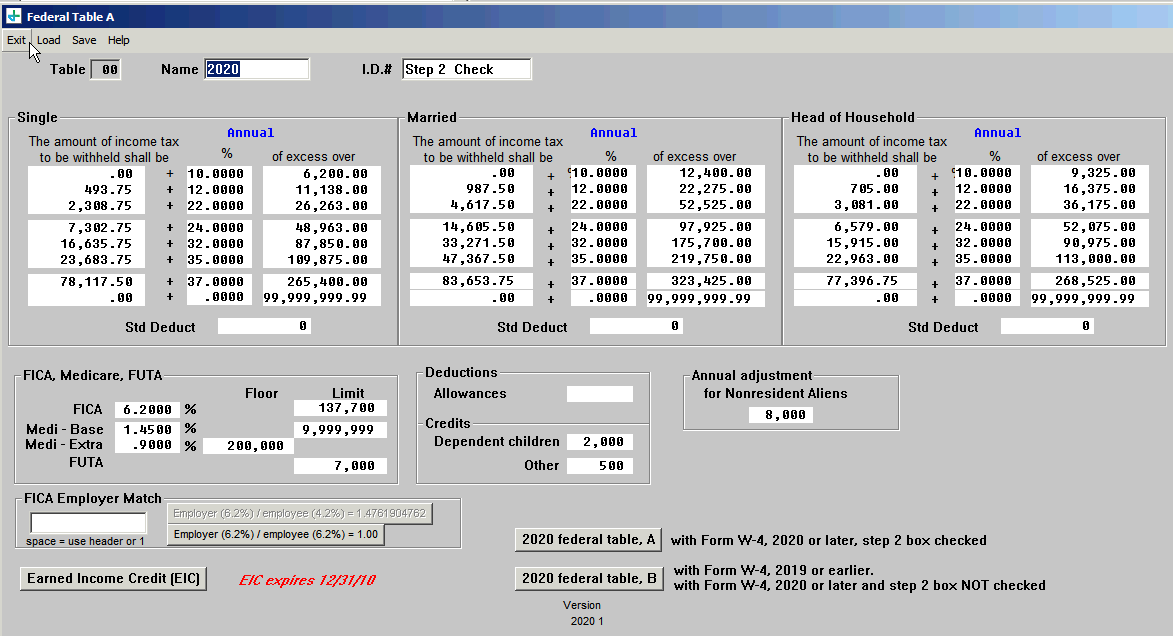Viewport: 1173px width, 636px height.
Task: Click Married withholding amount 33,271.50
Action: [x=471, y=243]
